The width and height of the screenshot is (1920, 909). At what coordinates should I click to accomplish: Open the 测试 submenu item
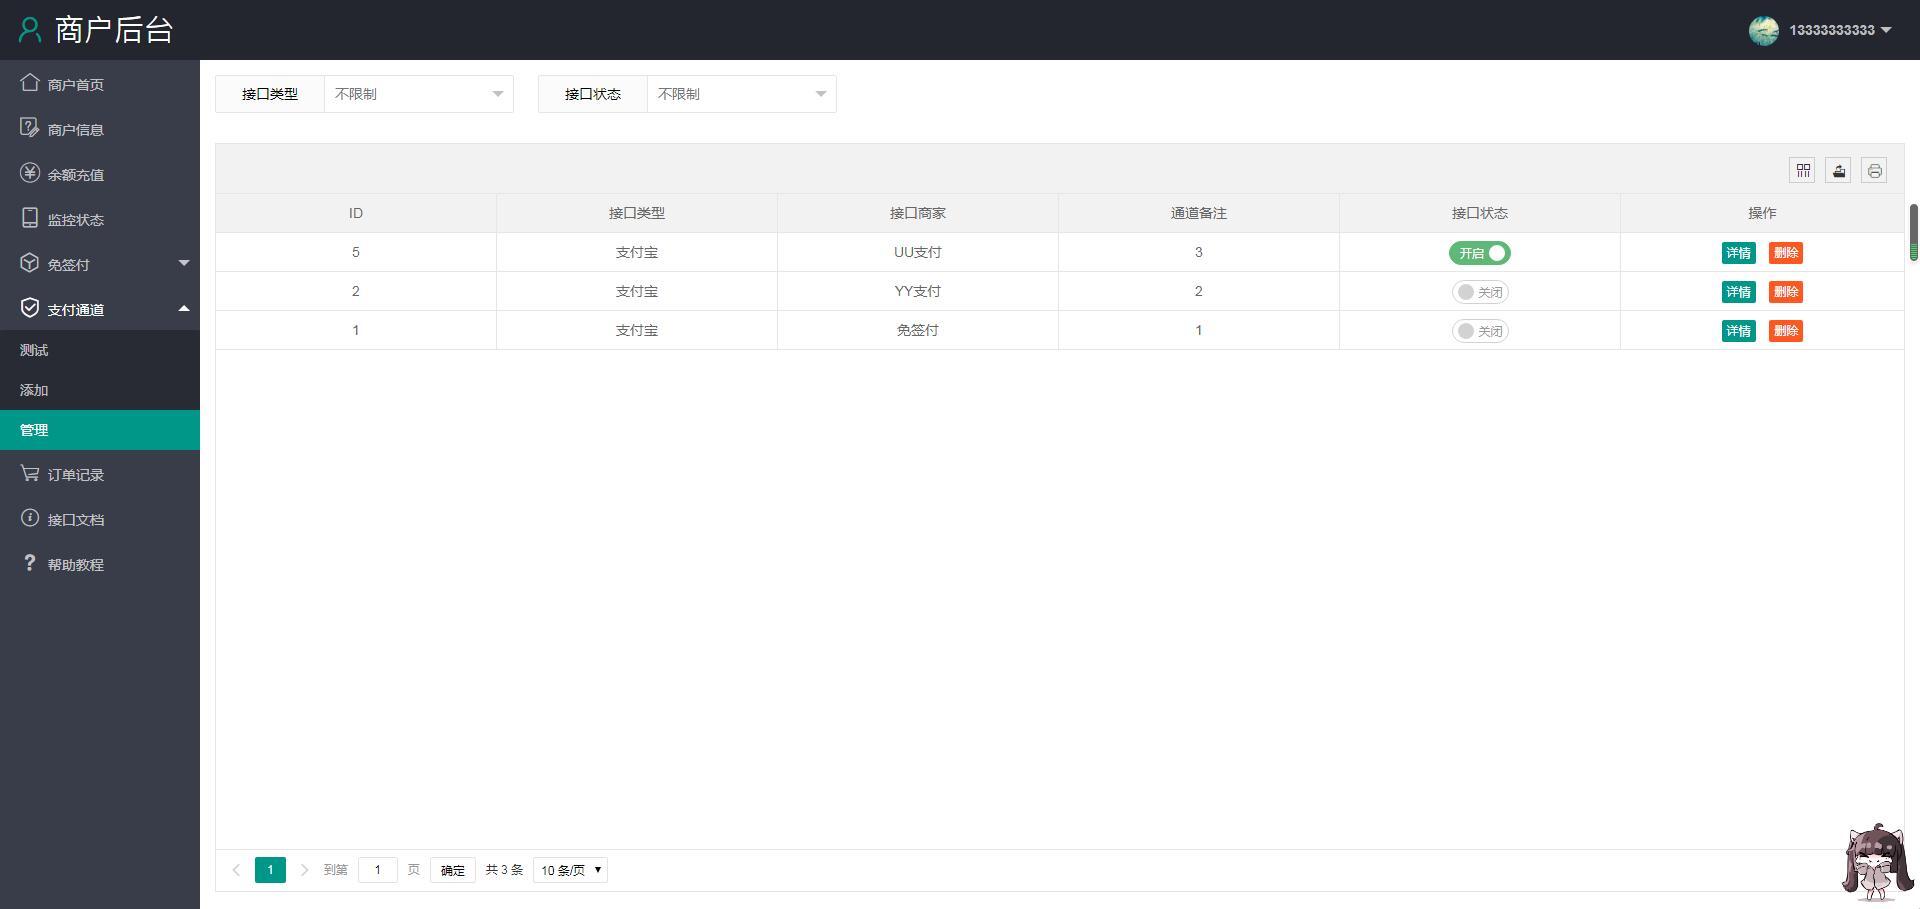(x=34, y=350)
